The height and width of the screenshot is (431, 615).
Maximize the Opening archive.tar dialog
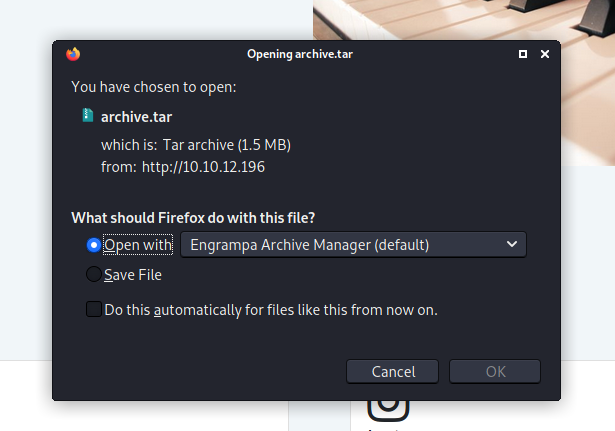click(x=523, y=54)
